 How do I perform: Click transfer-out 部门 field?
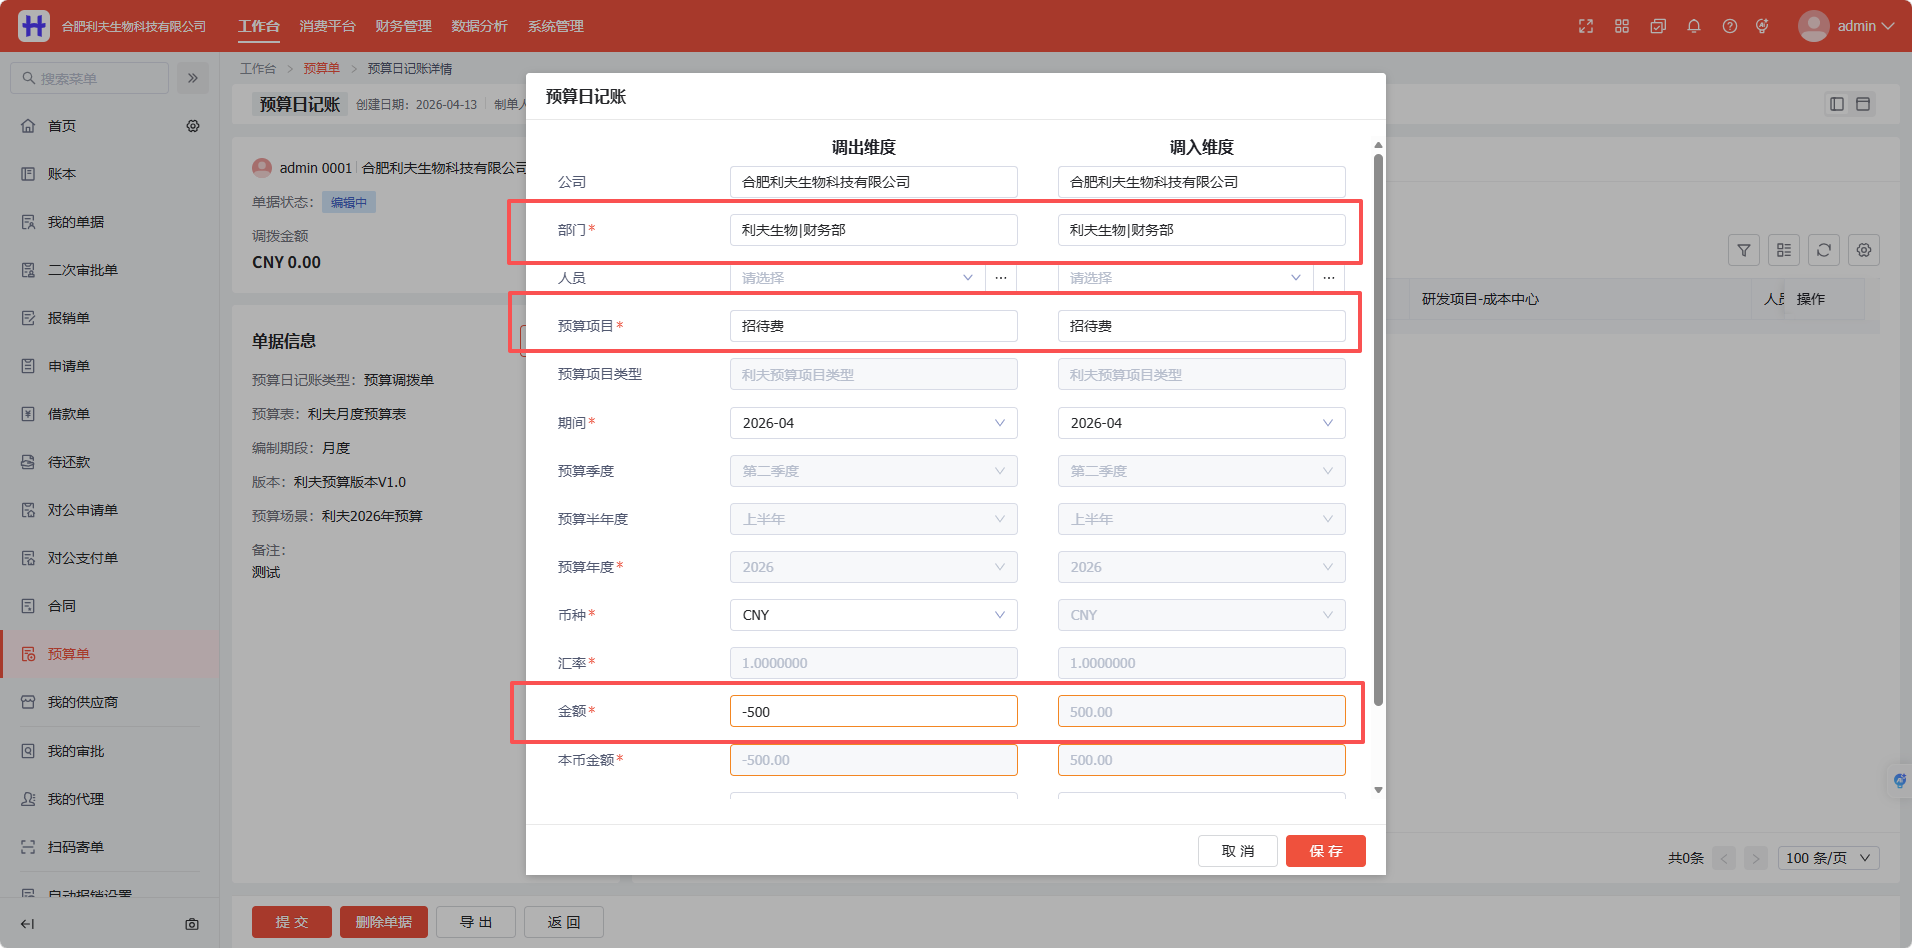pyautogui.click(x=874, y=230)
